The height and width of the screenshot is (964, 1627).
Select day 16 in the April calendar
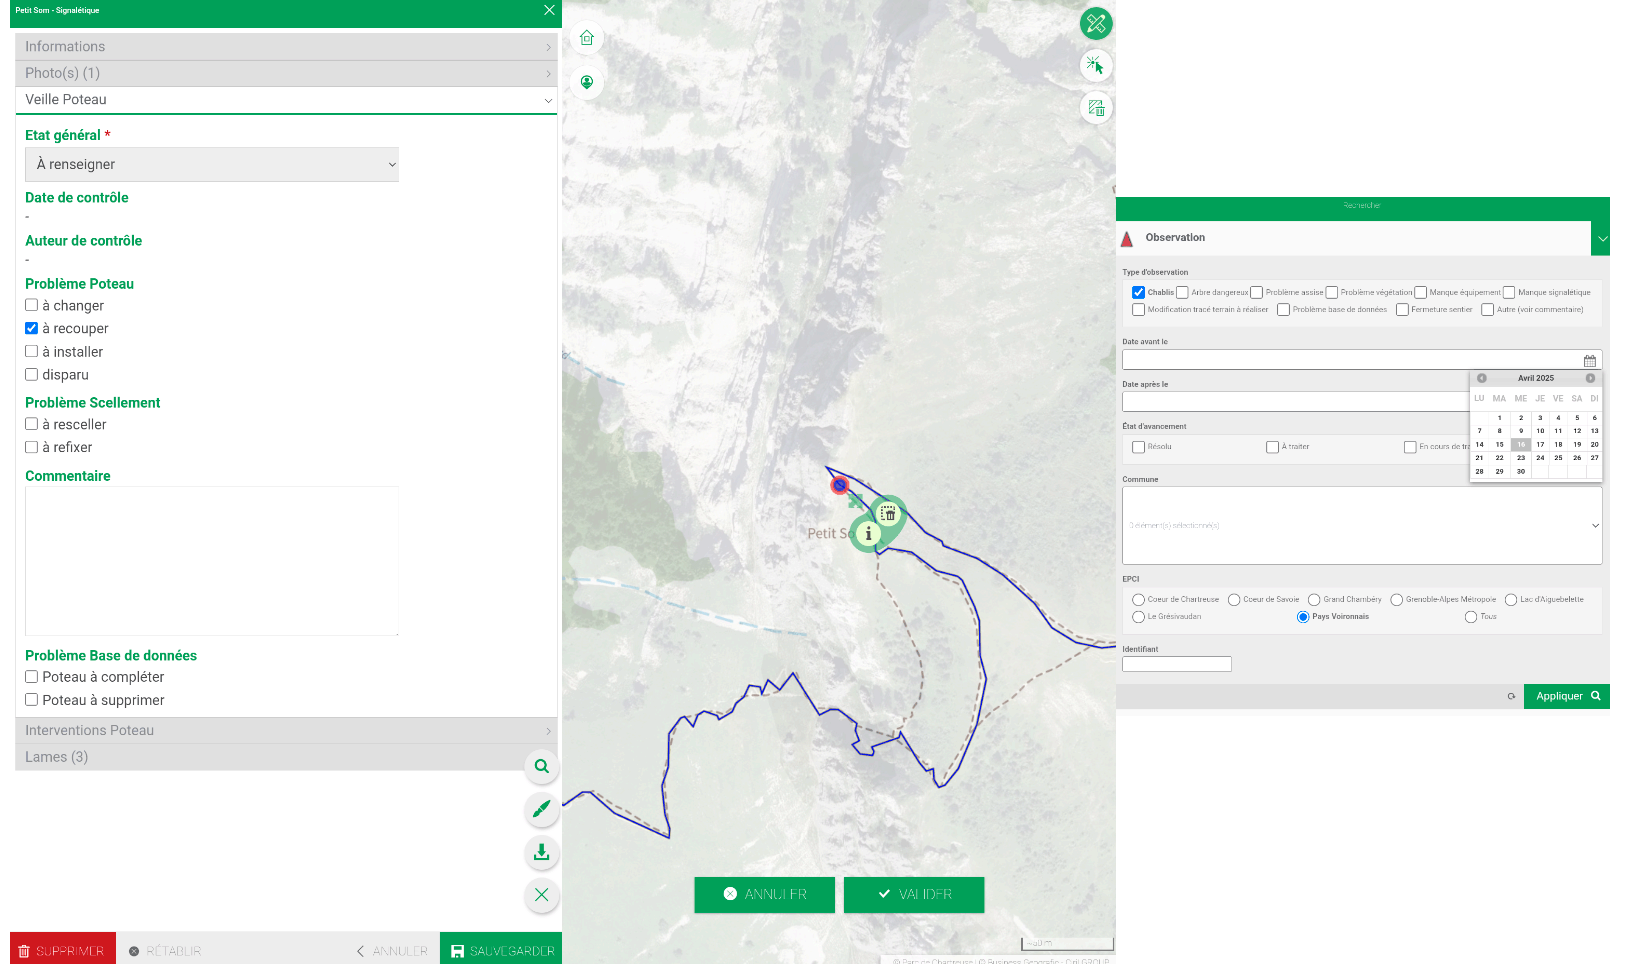click(x=1521, y=445)
